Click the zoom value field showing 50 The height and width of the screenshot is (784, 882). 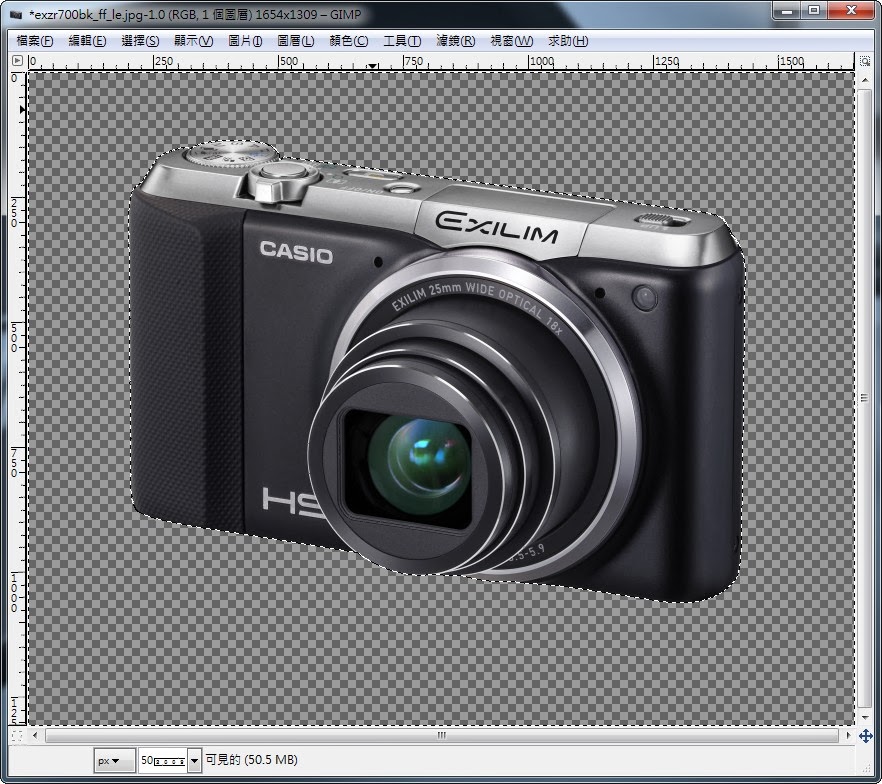(163, 761)
